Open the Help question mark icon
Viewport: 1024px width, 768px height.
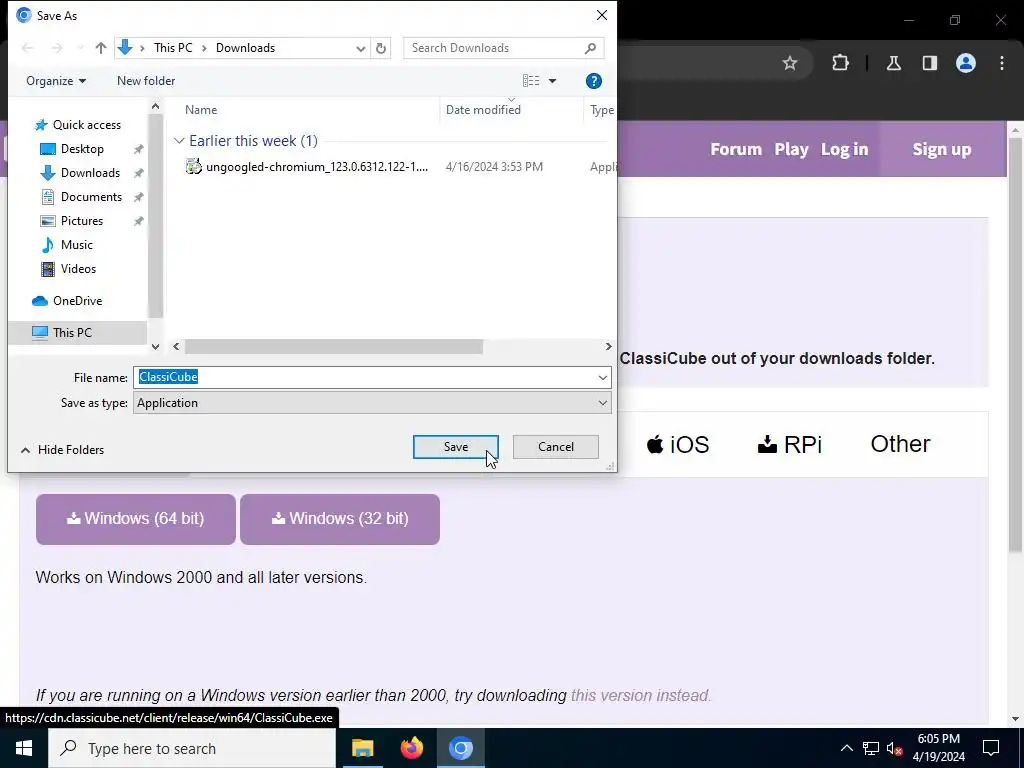[594, 81]
